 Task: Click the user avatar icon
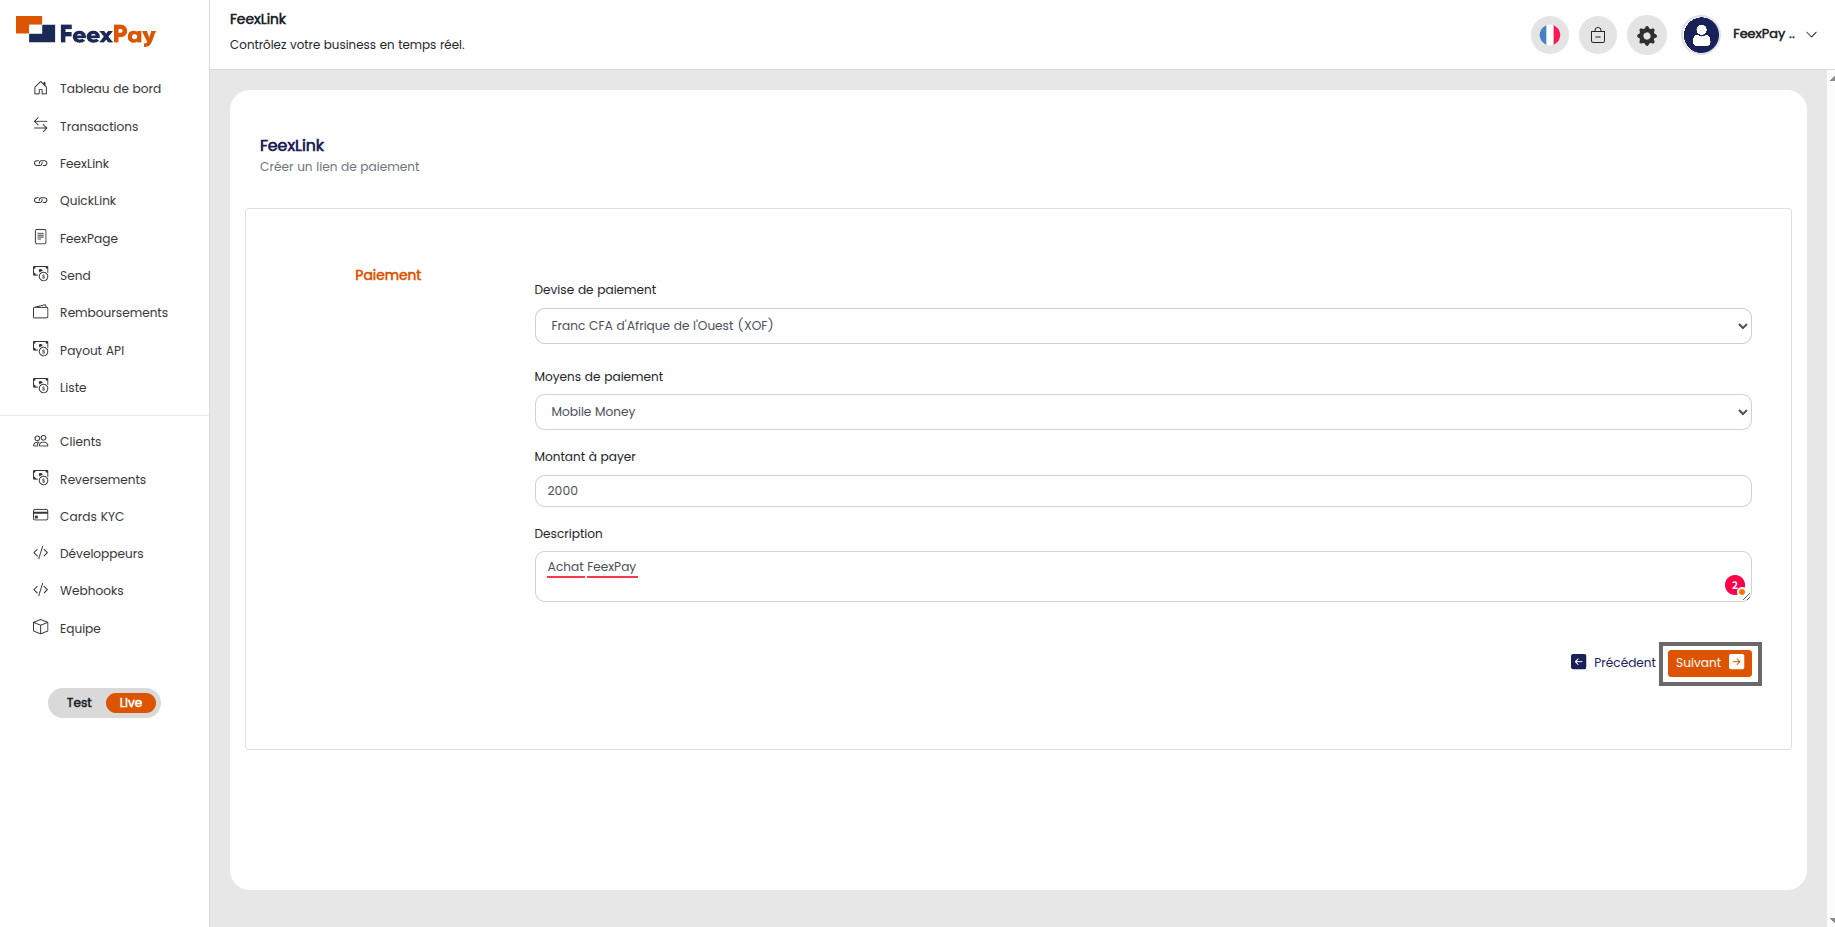(x=1701, y=35)
